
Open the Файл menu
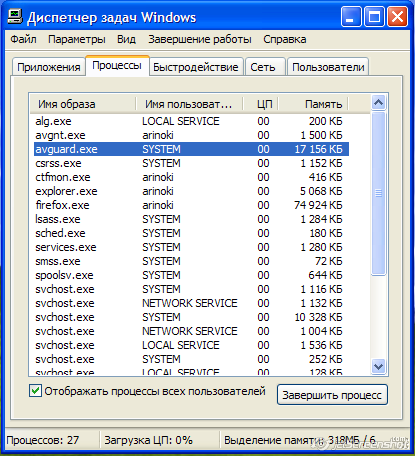click(x=23, y=39)
